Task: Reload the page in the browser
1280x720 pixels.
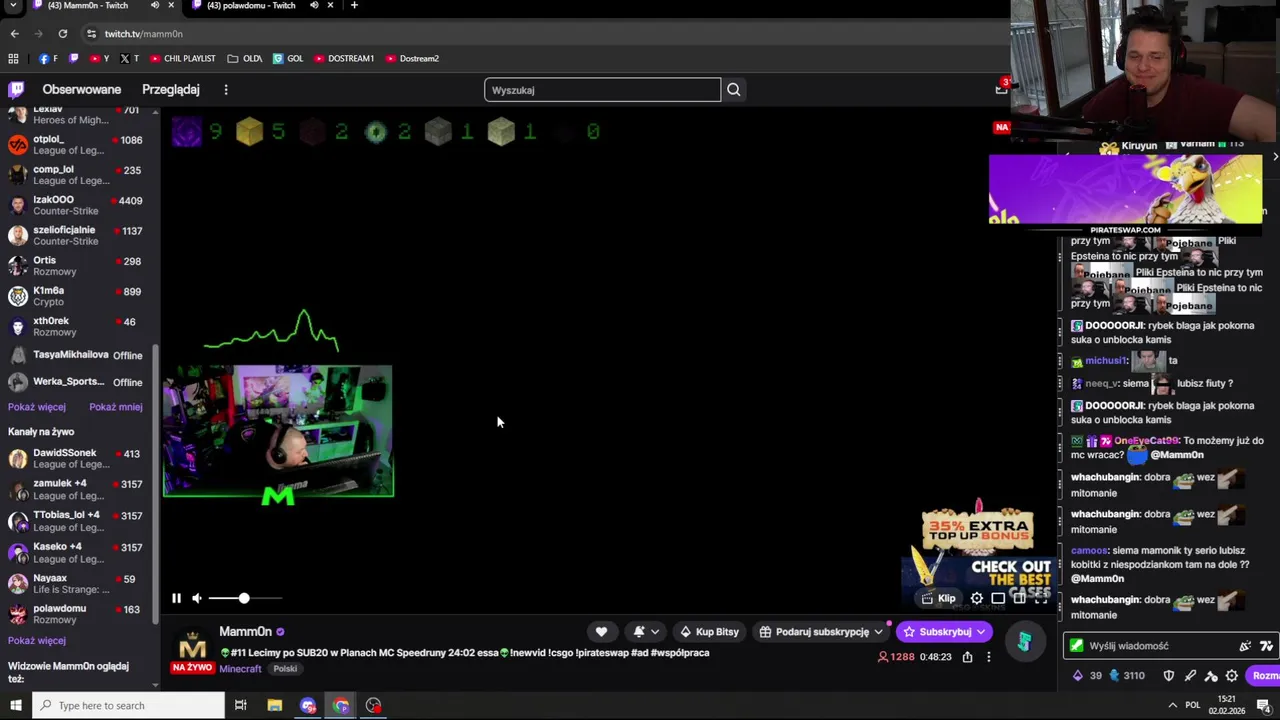Action: pyautogui.click(x=62, y=34)
